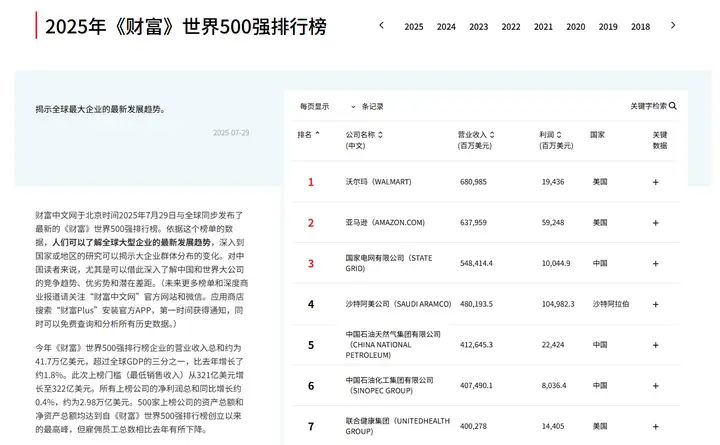Click State Grid profit 10,044.9
This screenshot has width=720, height=445.
(556, 264)
